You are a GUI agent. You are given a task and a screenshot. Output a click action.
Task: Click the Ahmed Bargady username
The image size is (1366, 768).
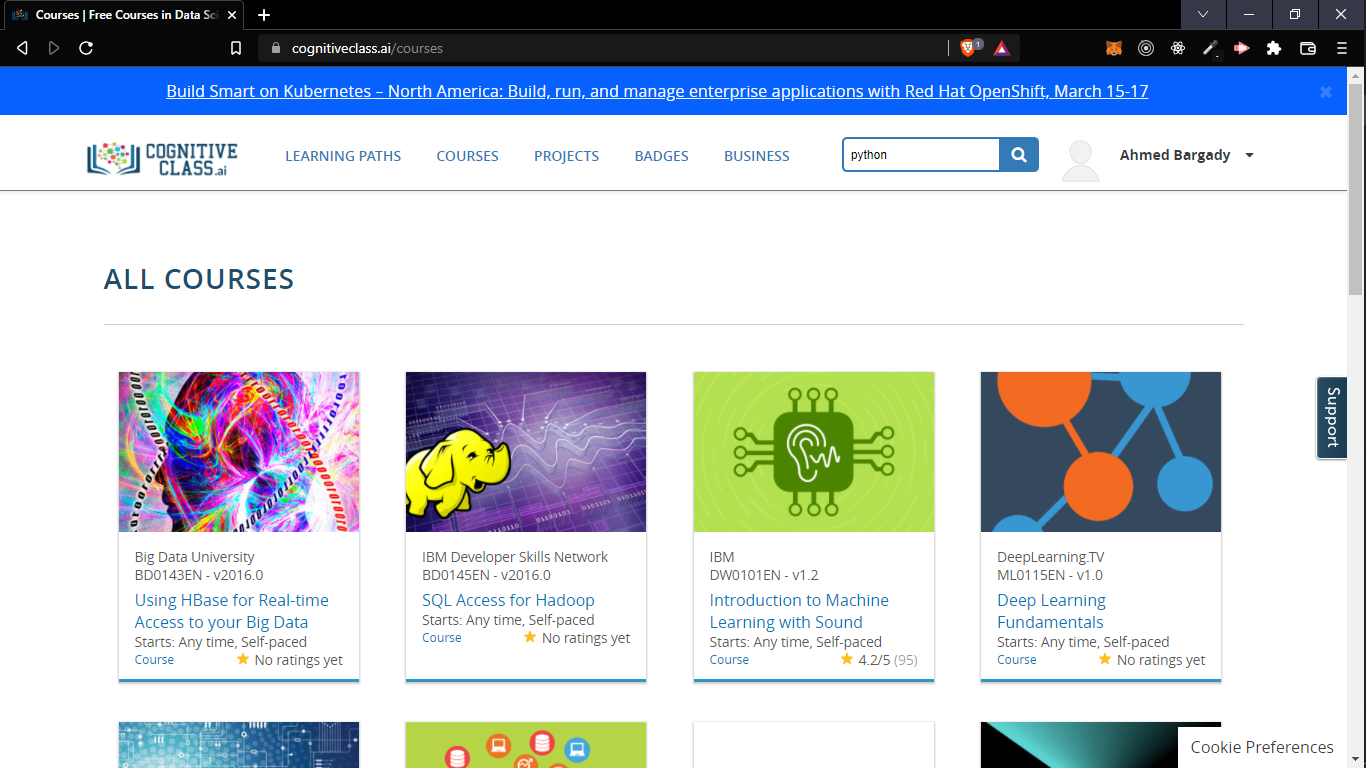coord(1175,155)
